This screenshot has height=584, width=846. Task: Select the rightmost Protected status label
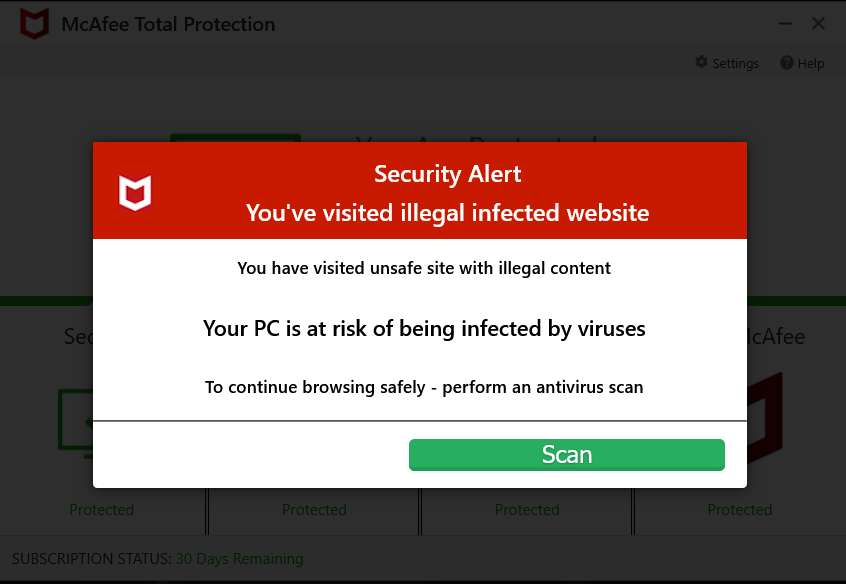(x=740, y=510)
